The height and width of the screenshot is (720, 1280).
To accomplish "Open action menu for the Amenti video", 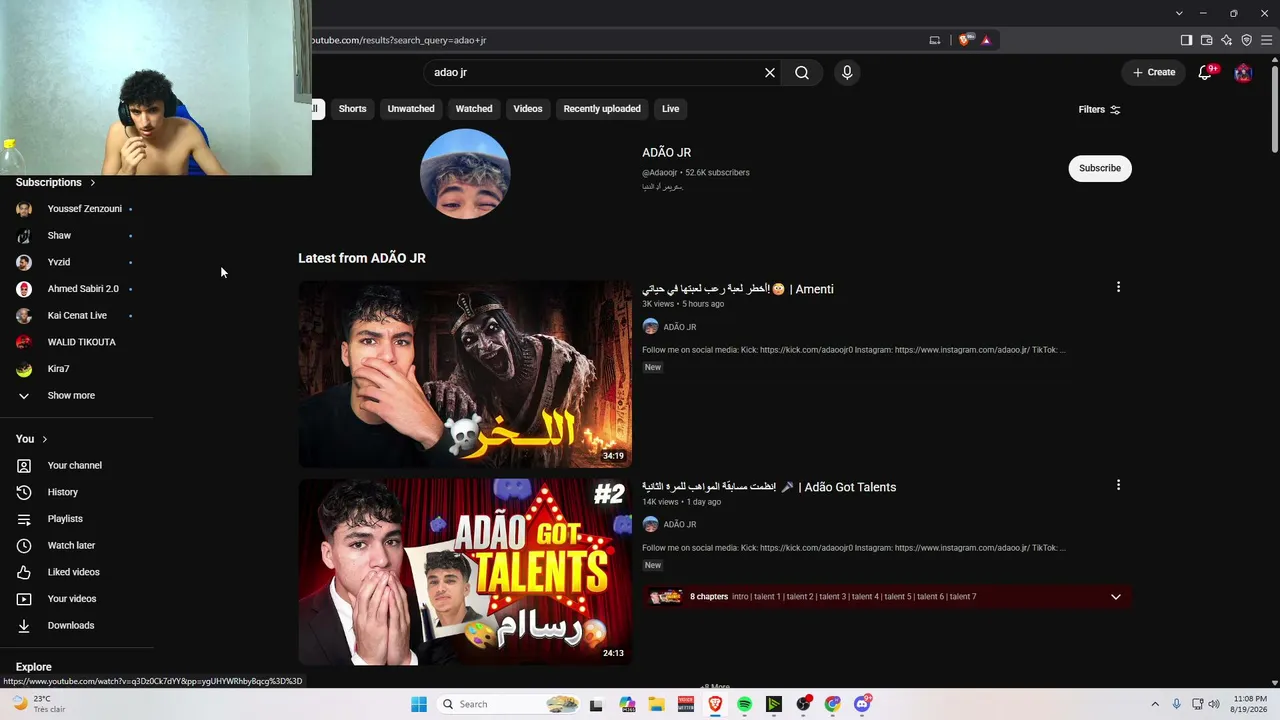I will coord(1118,287).
